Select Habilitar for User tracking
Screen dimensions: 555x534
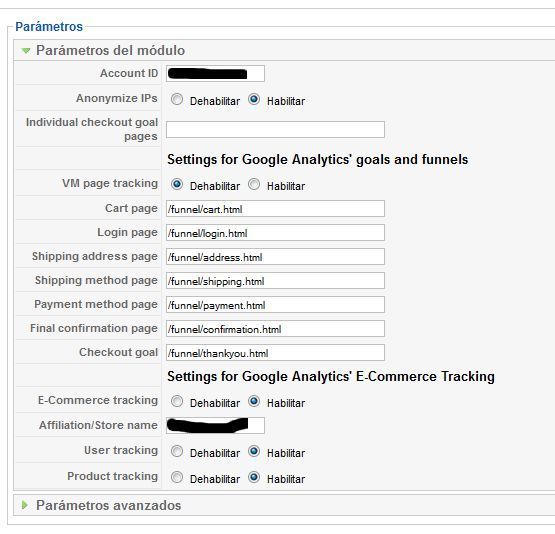[x=254, y=452]
